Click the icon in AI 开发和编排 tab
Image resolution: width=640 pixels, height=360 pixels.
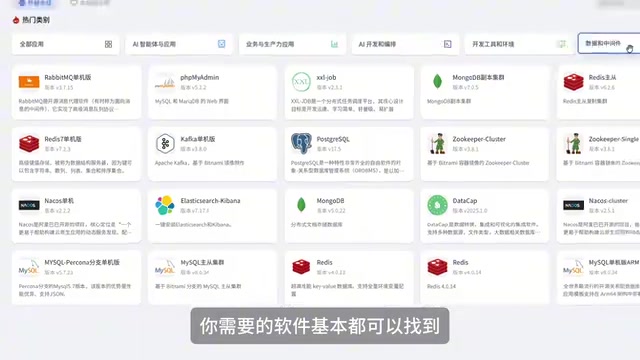click(x=447, y=44)
